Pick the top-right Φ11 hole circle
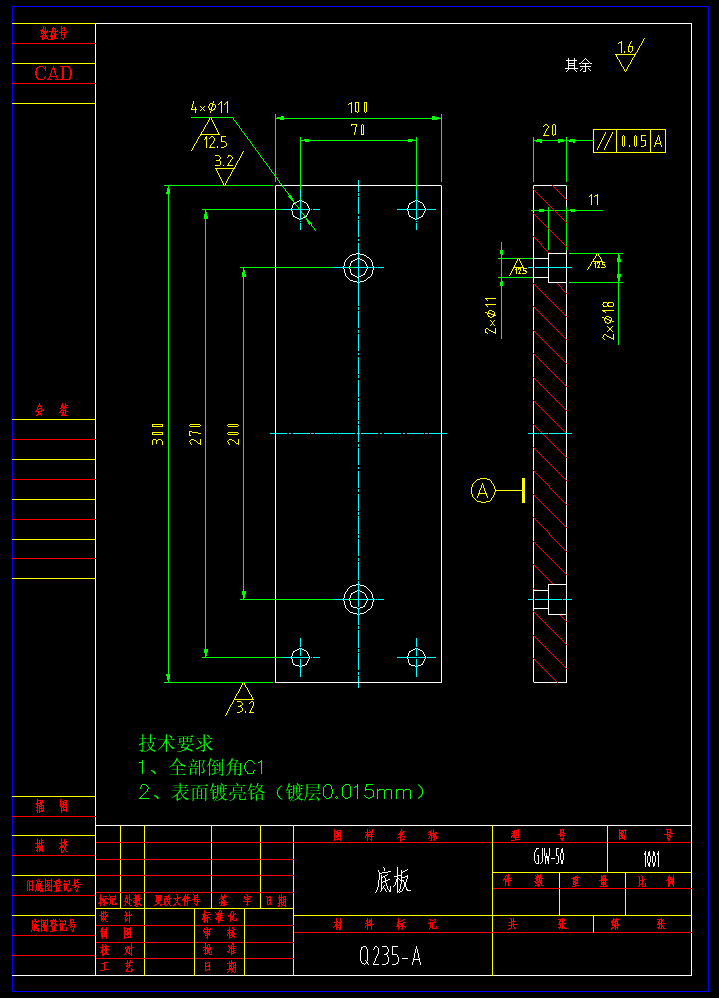This screenshot has height=998, width=719. click(x=416, y=209)
